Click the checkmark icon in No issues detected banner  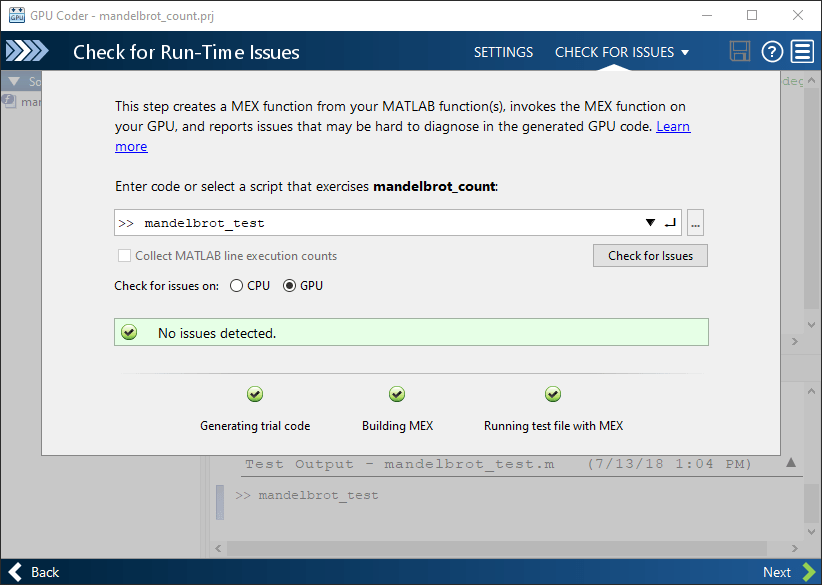coord(129,330)
